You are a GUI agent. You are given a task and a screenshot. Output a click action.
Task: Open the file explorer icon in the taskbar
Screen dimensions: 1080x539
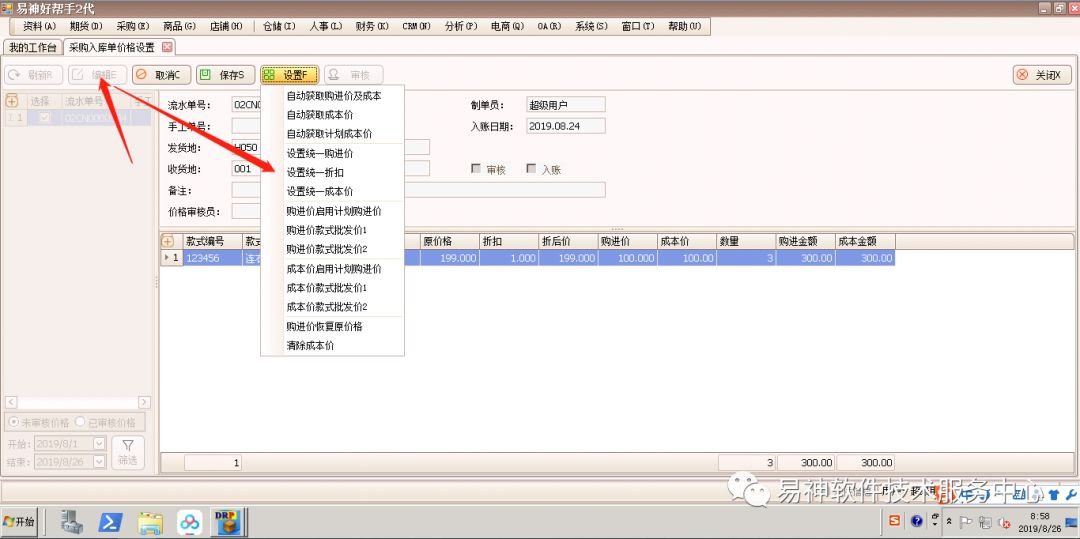click(149, 521)
